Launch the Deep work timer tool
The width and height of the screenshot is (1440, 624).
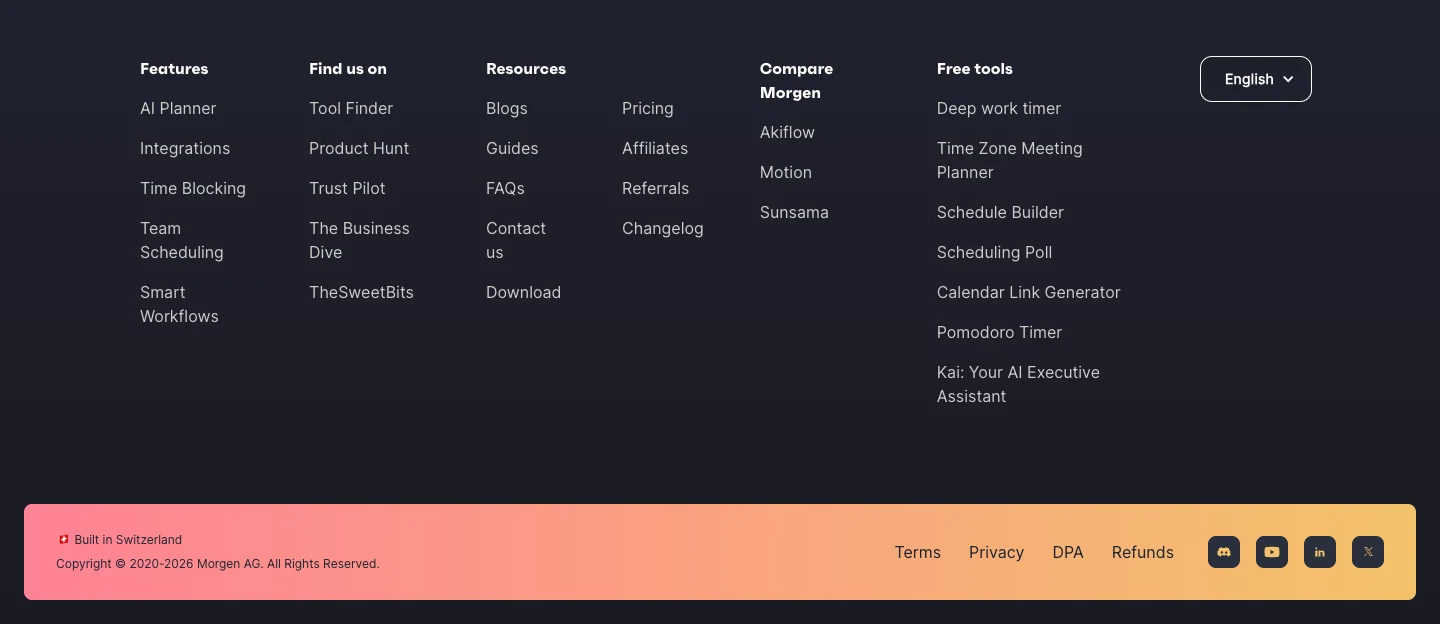[999, 108]
